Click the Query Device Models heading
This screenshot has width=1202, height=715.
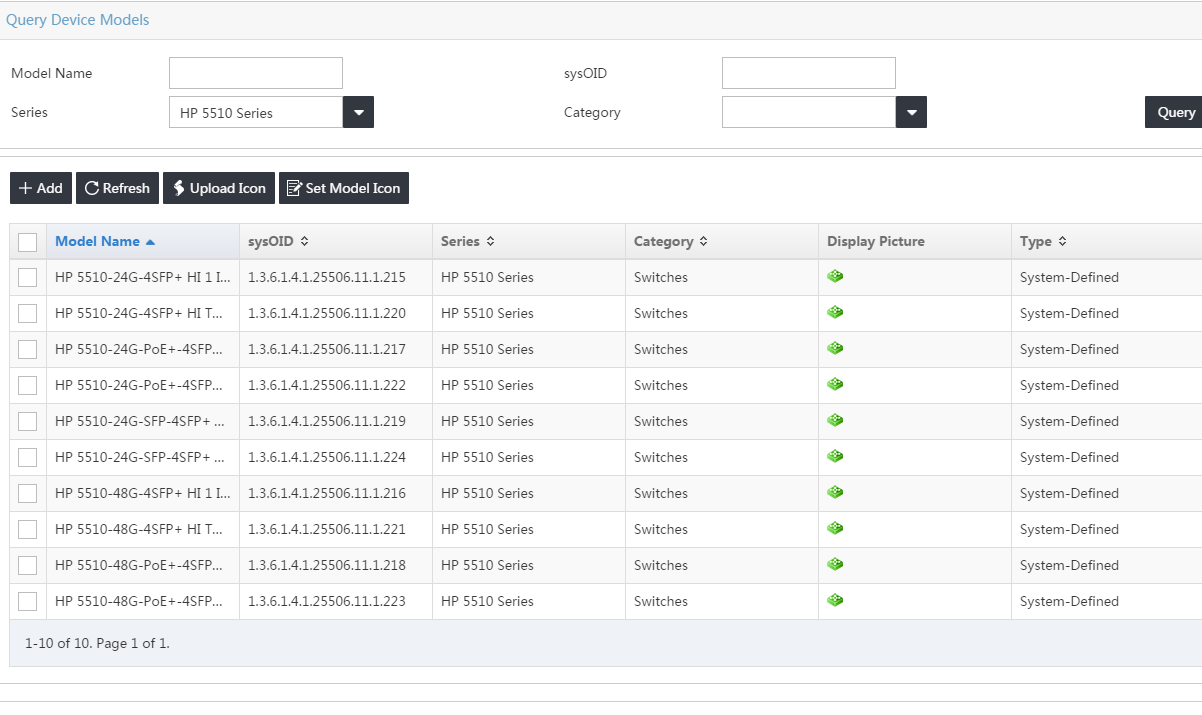[77, 20]
